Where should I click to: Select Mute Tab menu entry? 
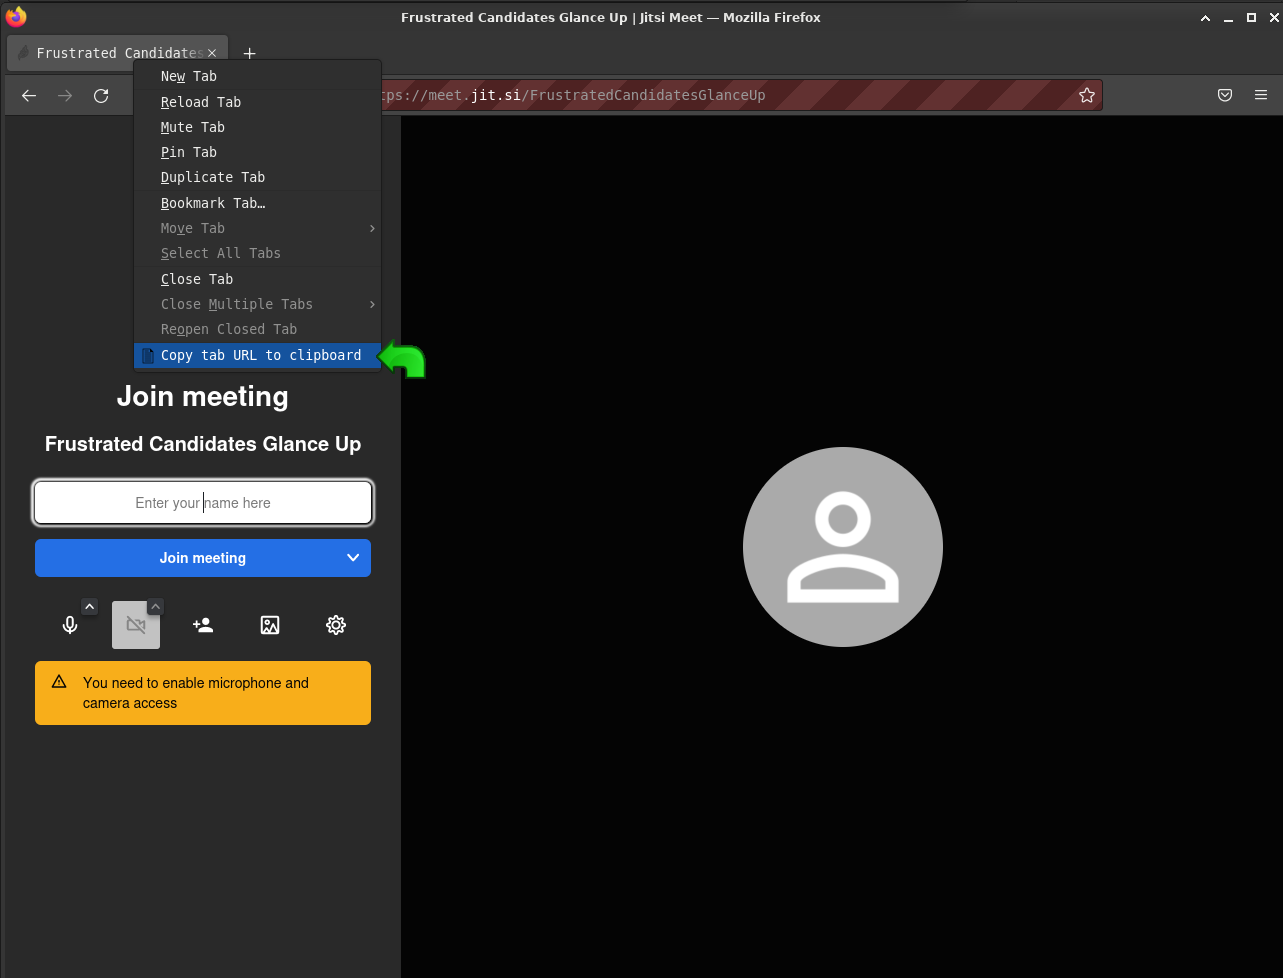257,127
